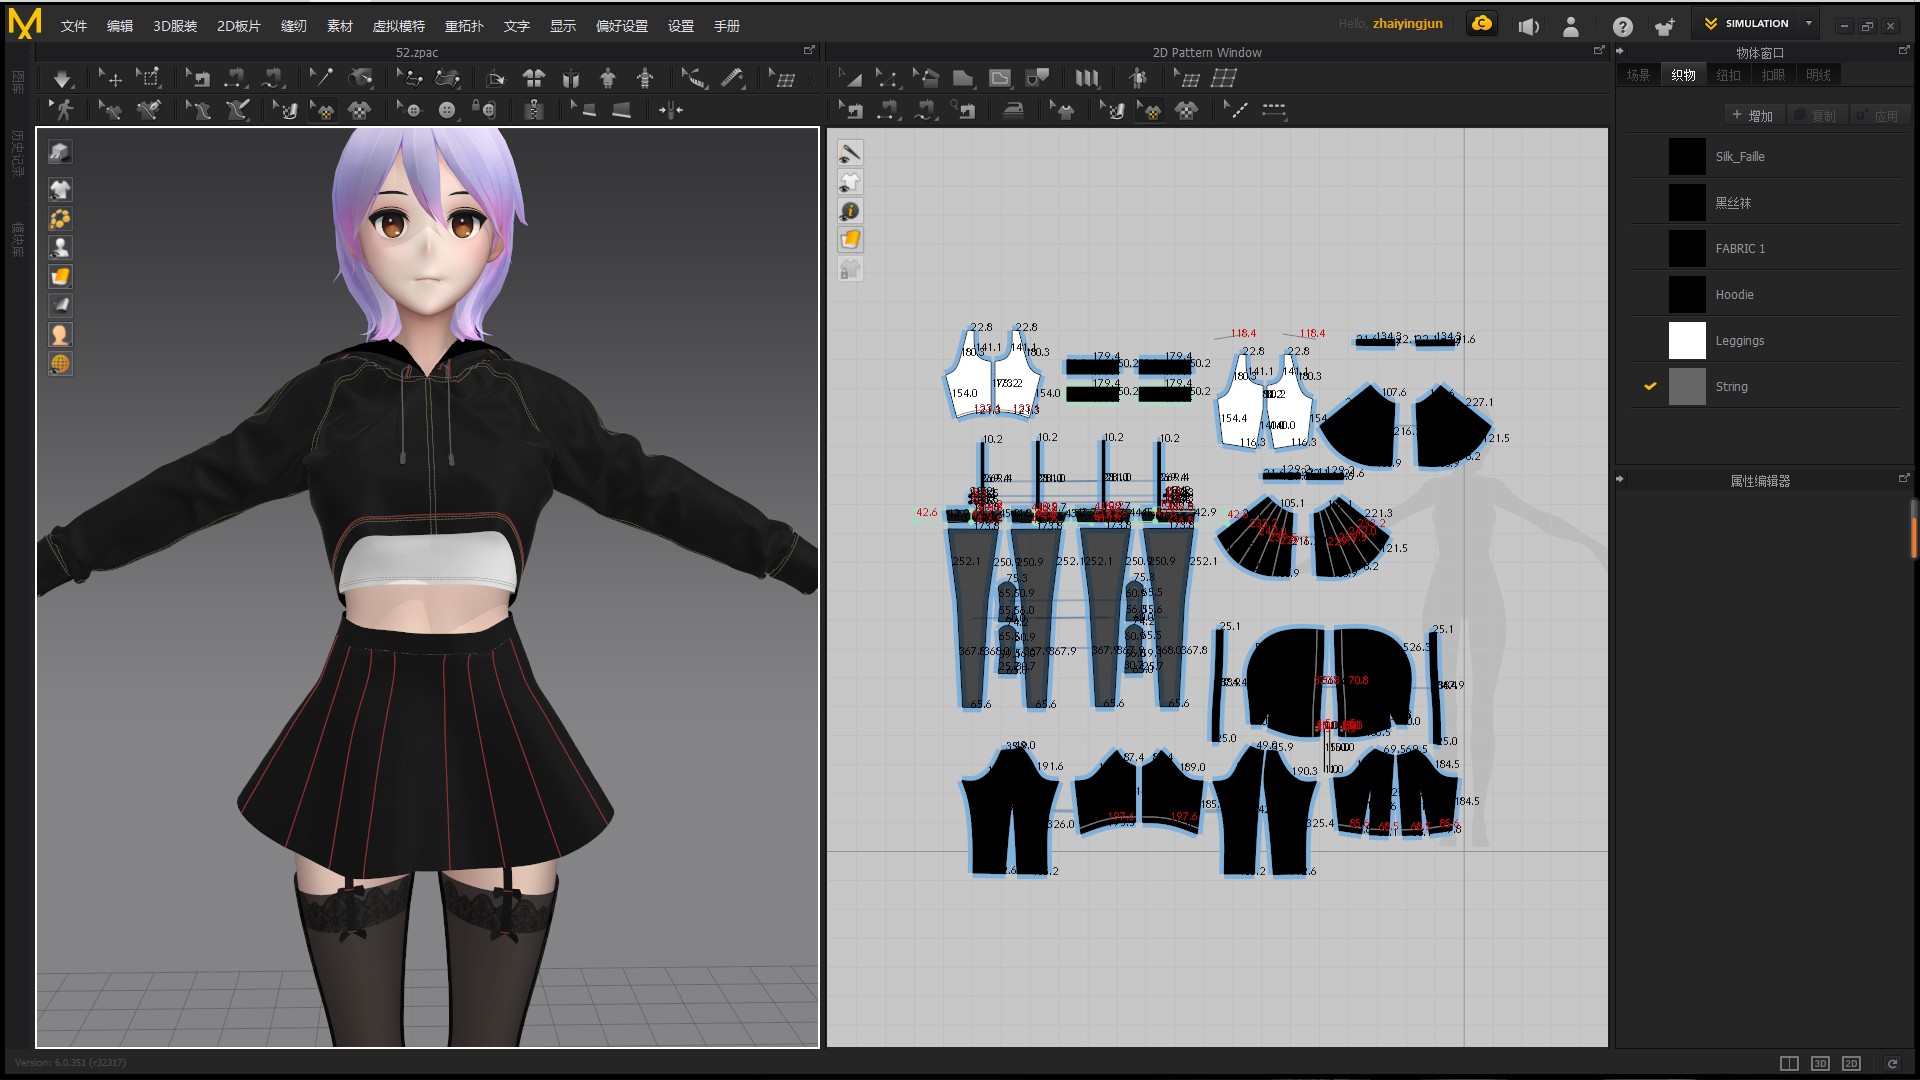Screen dimensions: 1920x1080
Task: Click the zhaiyingjun username link
Action: pos(1407,24)
